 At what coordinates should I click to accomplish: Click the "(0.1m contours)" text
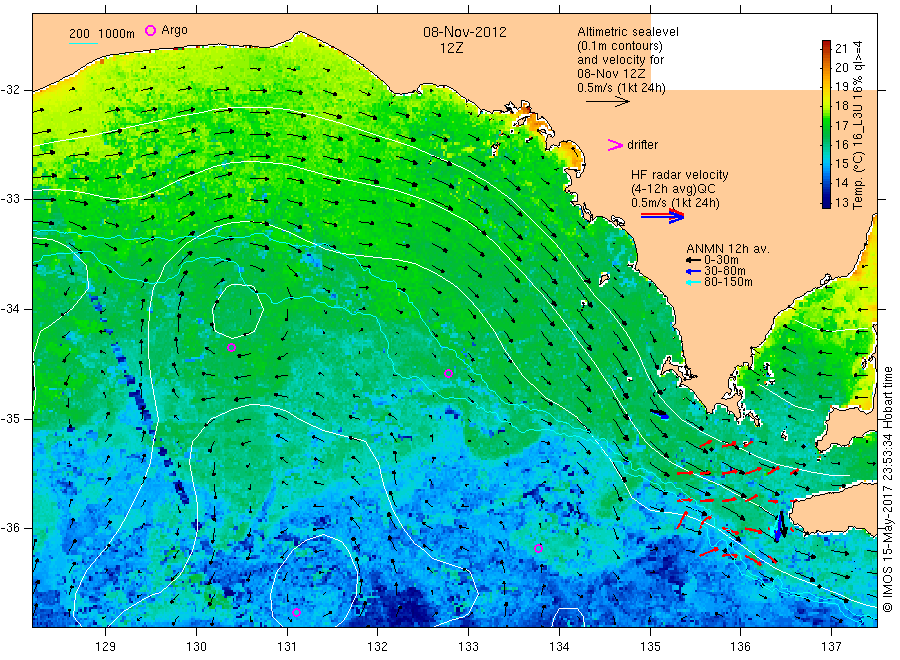point(620,46)
